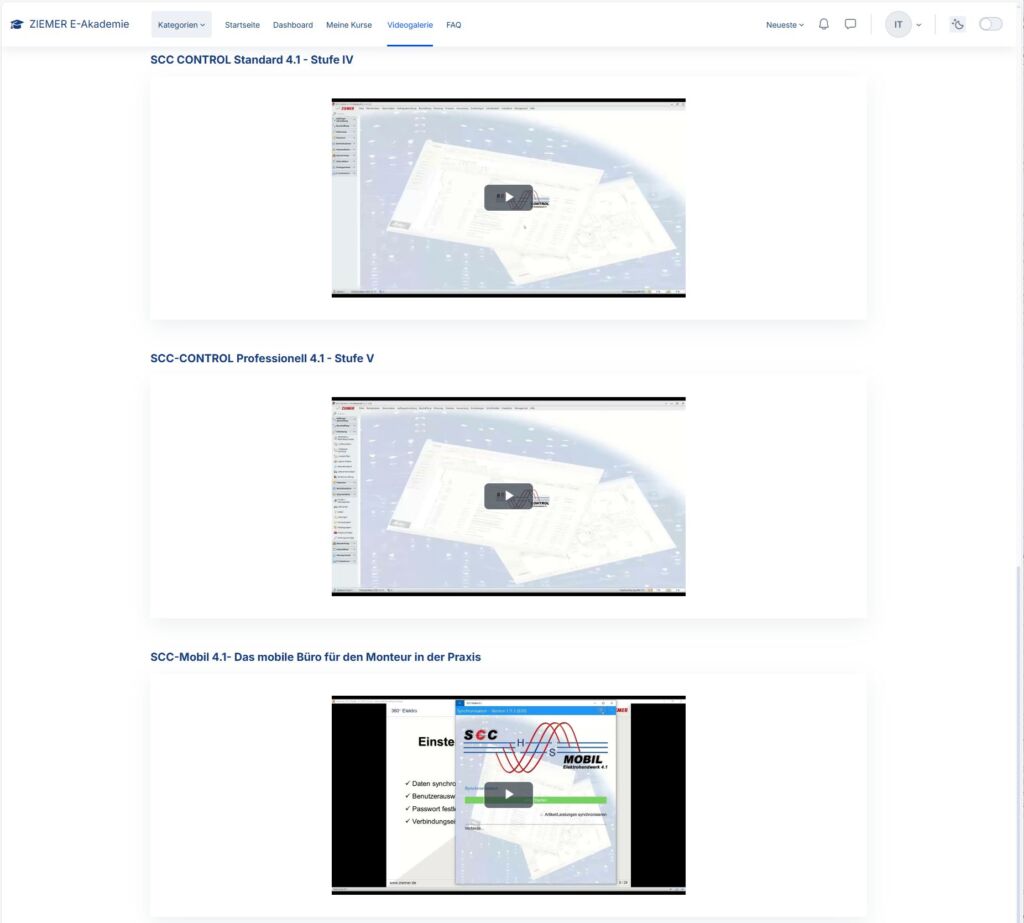Open the FAQ page link
This screenshot has width=1024, height=923.
click(454, 25)
